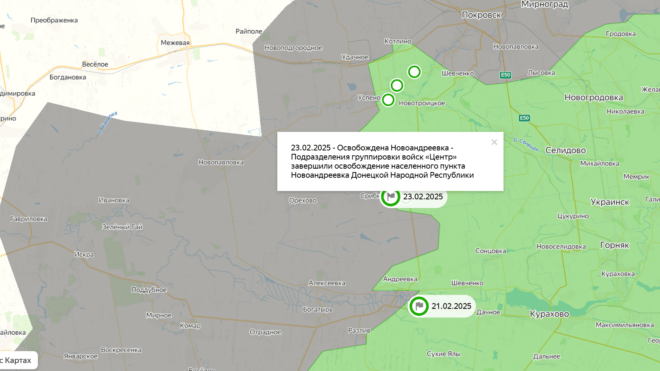Click the Богдановка village label
This screenshot has height=371, width=660.
pyautogui.click(x=68, y=77)
